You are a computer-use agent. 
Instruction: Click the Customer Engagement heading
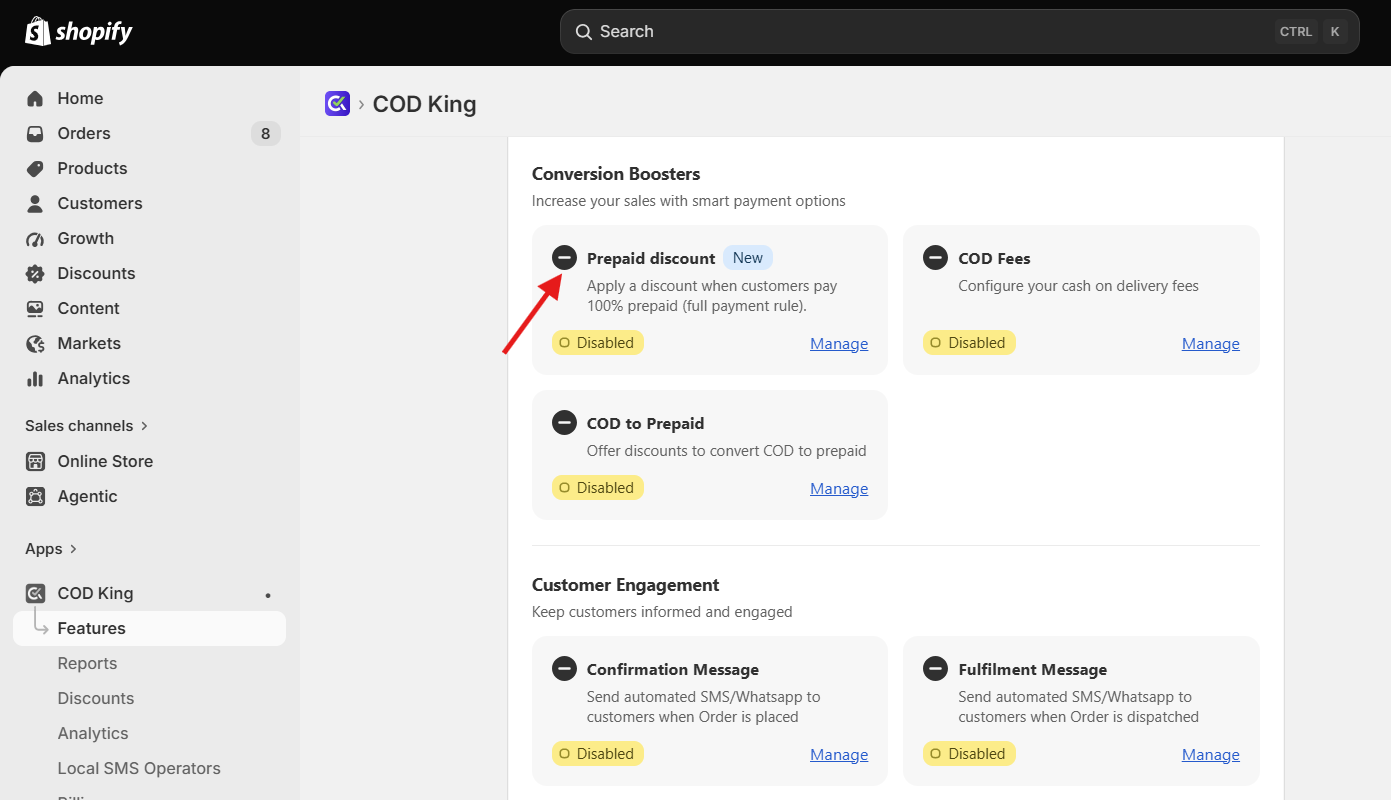pos(626,585)
